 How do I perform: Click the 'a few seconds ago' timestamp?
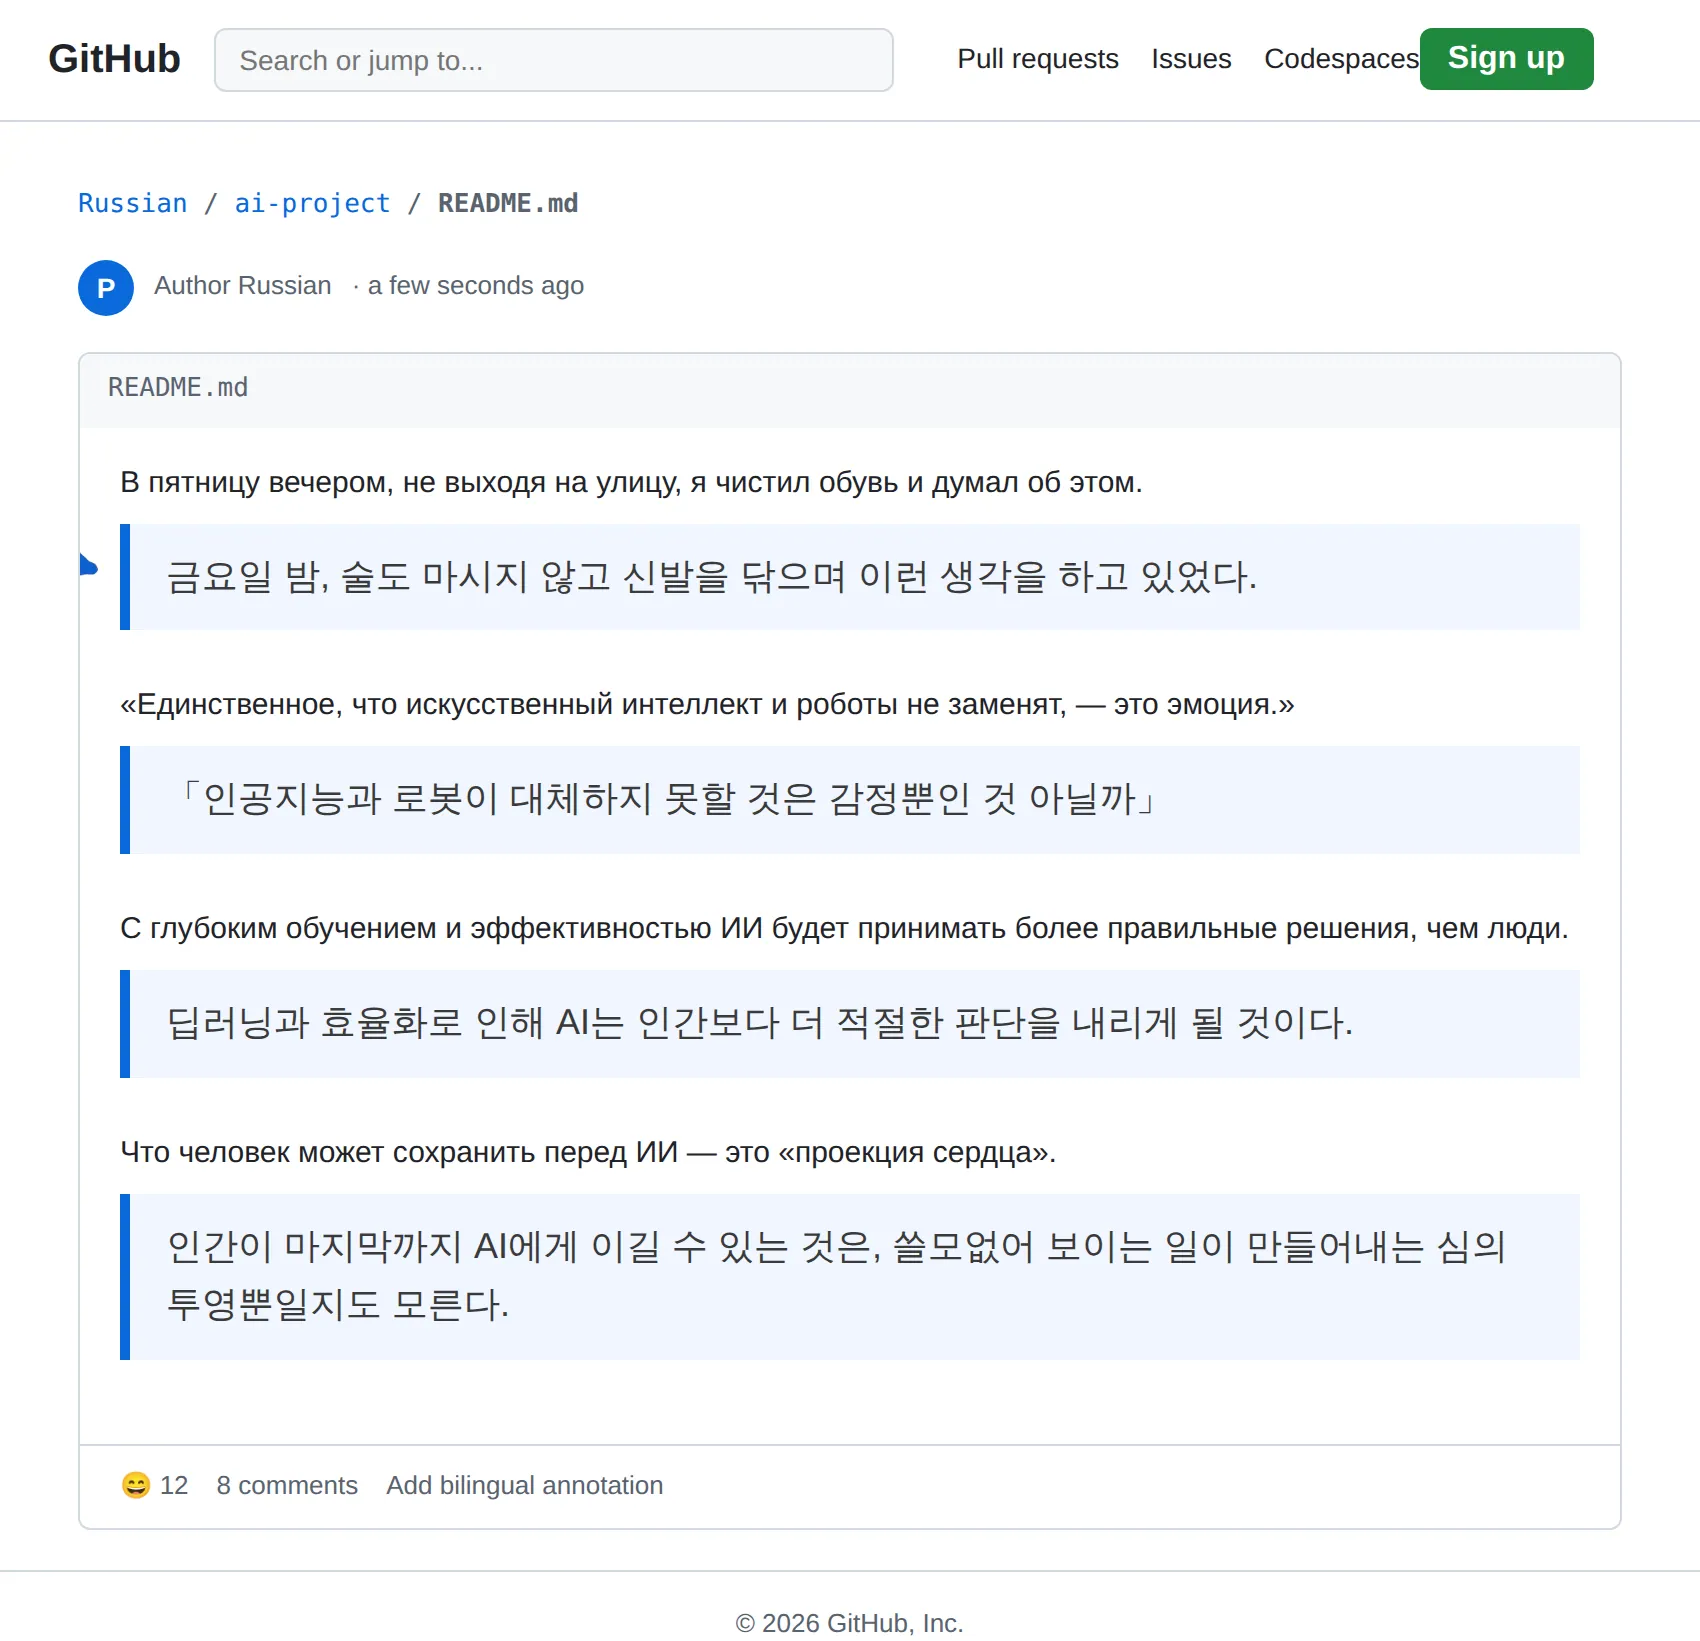(475, 285)
